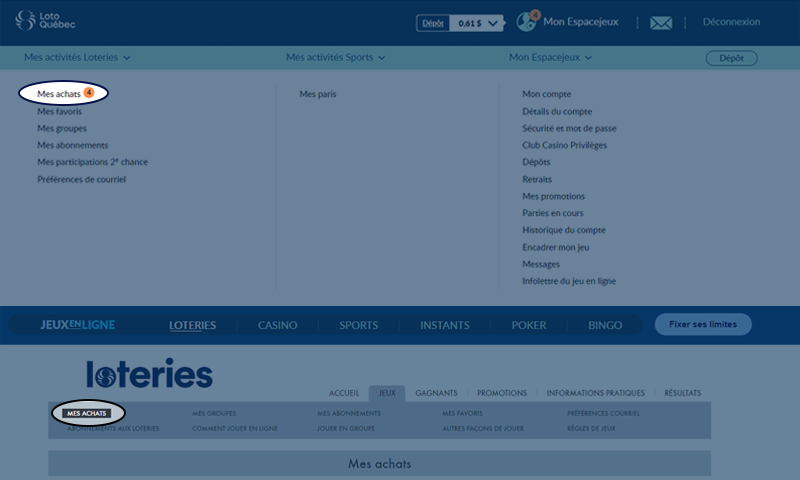The width and height of the screenshot is (800, 480).
Task: Click MES ABONNEMENTS in the submenu
Action: click(x=349, y=413)
